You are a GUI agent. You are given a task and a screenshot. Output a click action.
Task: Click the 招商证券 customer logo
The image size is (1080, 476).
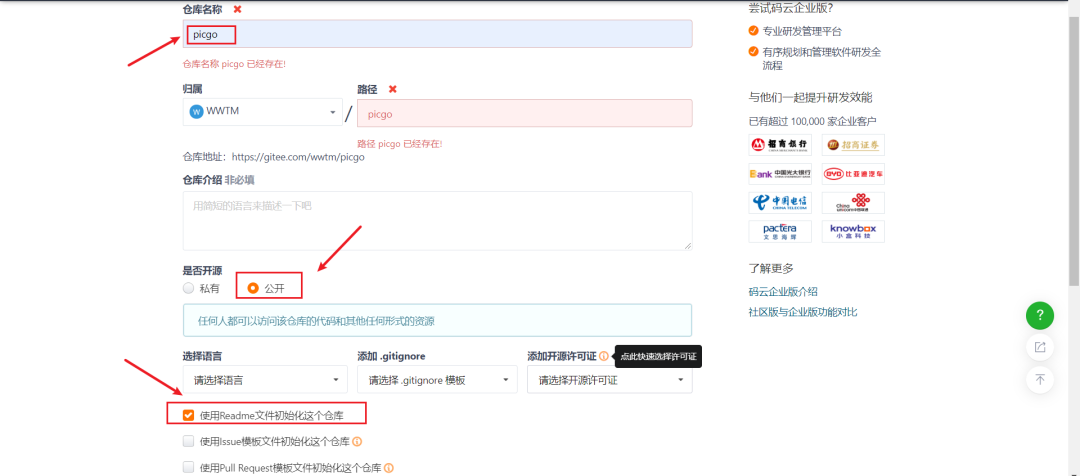pyautogui.click(x=853, y=145)
